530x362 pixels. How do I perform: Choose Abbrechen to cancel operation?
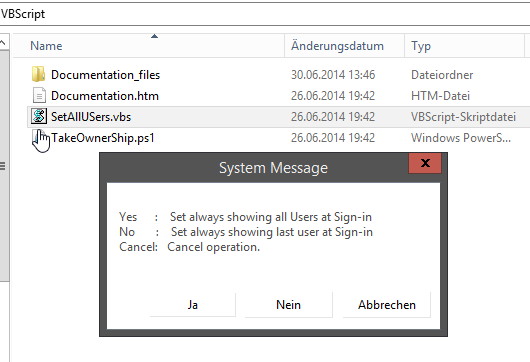pos(387,305)
